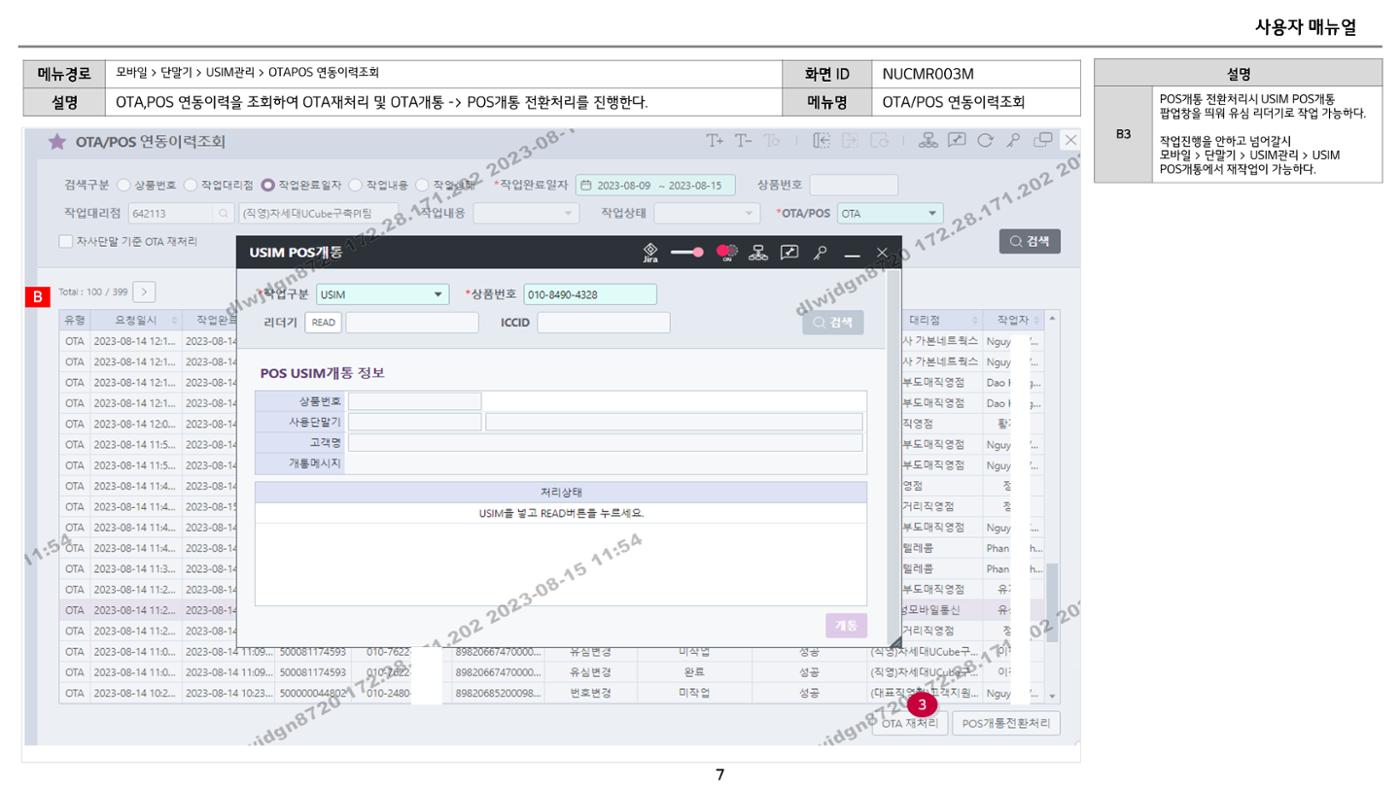
Task: Click the key icon in USIM POS개통 titlebar
Action: click(x=820, y=253)
